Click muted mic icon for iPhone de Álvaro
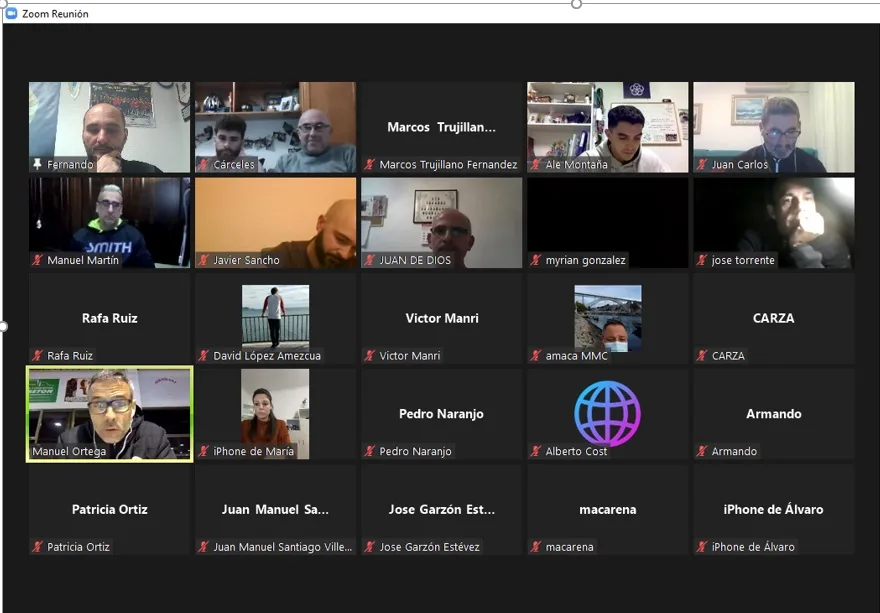The width and height of the screenshot is (880, 613). pyautogui.click(x=702, y=547)
